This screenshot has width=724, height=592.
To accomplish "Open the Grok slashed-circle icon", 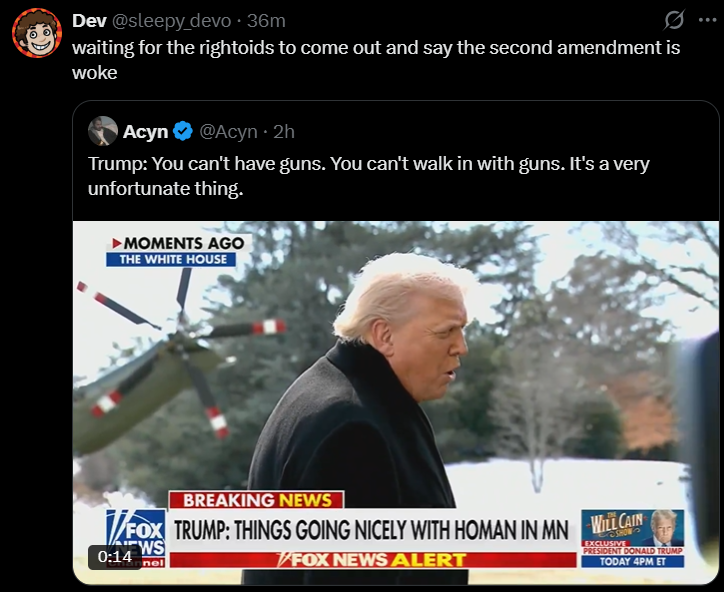I will coord(674,20).
